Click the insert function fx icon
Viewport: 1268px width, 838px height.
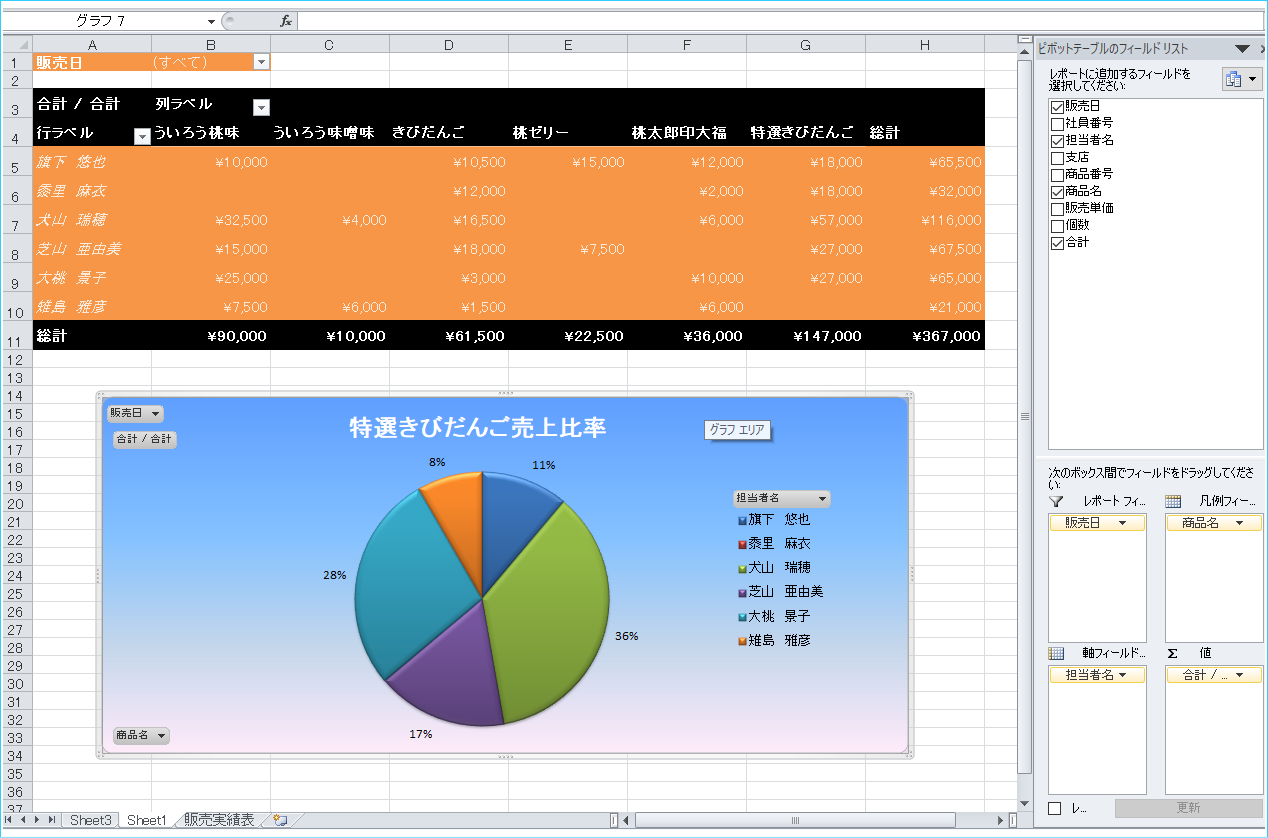pos(285,21)
